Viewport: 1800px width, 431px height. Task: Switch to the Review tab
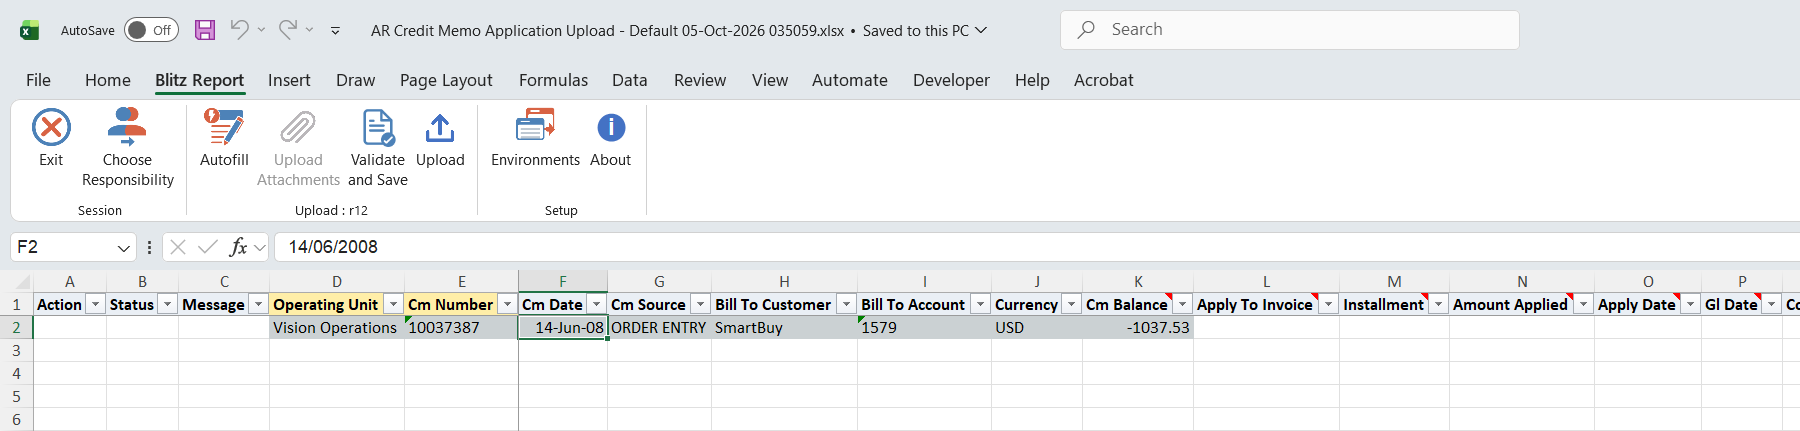pyautogui.click(x=700, y=80)
